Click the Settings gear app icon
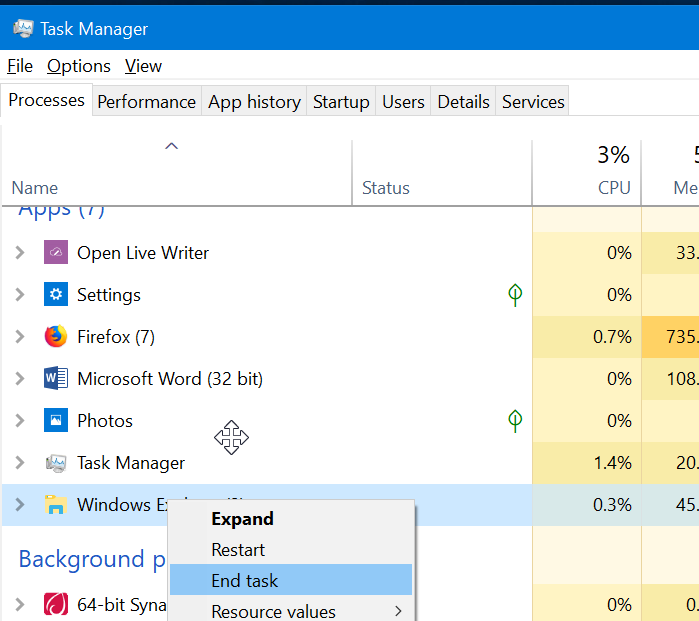The height and width of the screenshot is (621, 699). [x=56, y=294]
